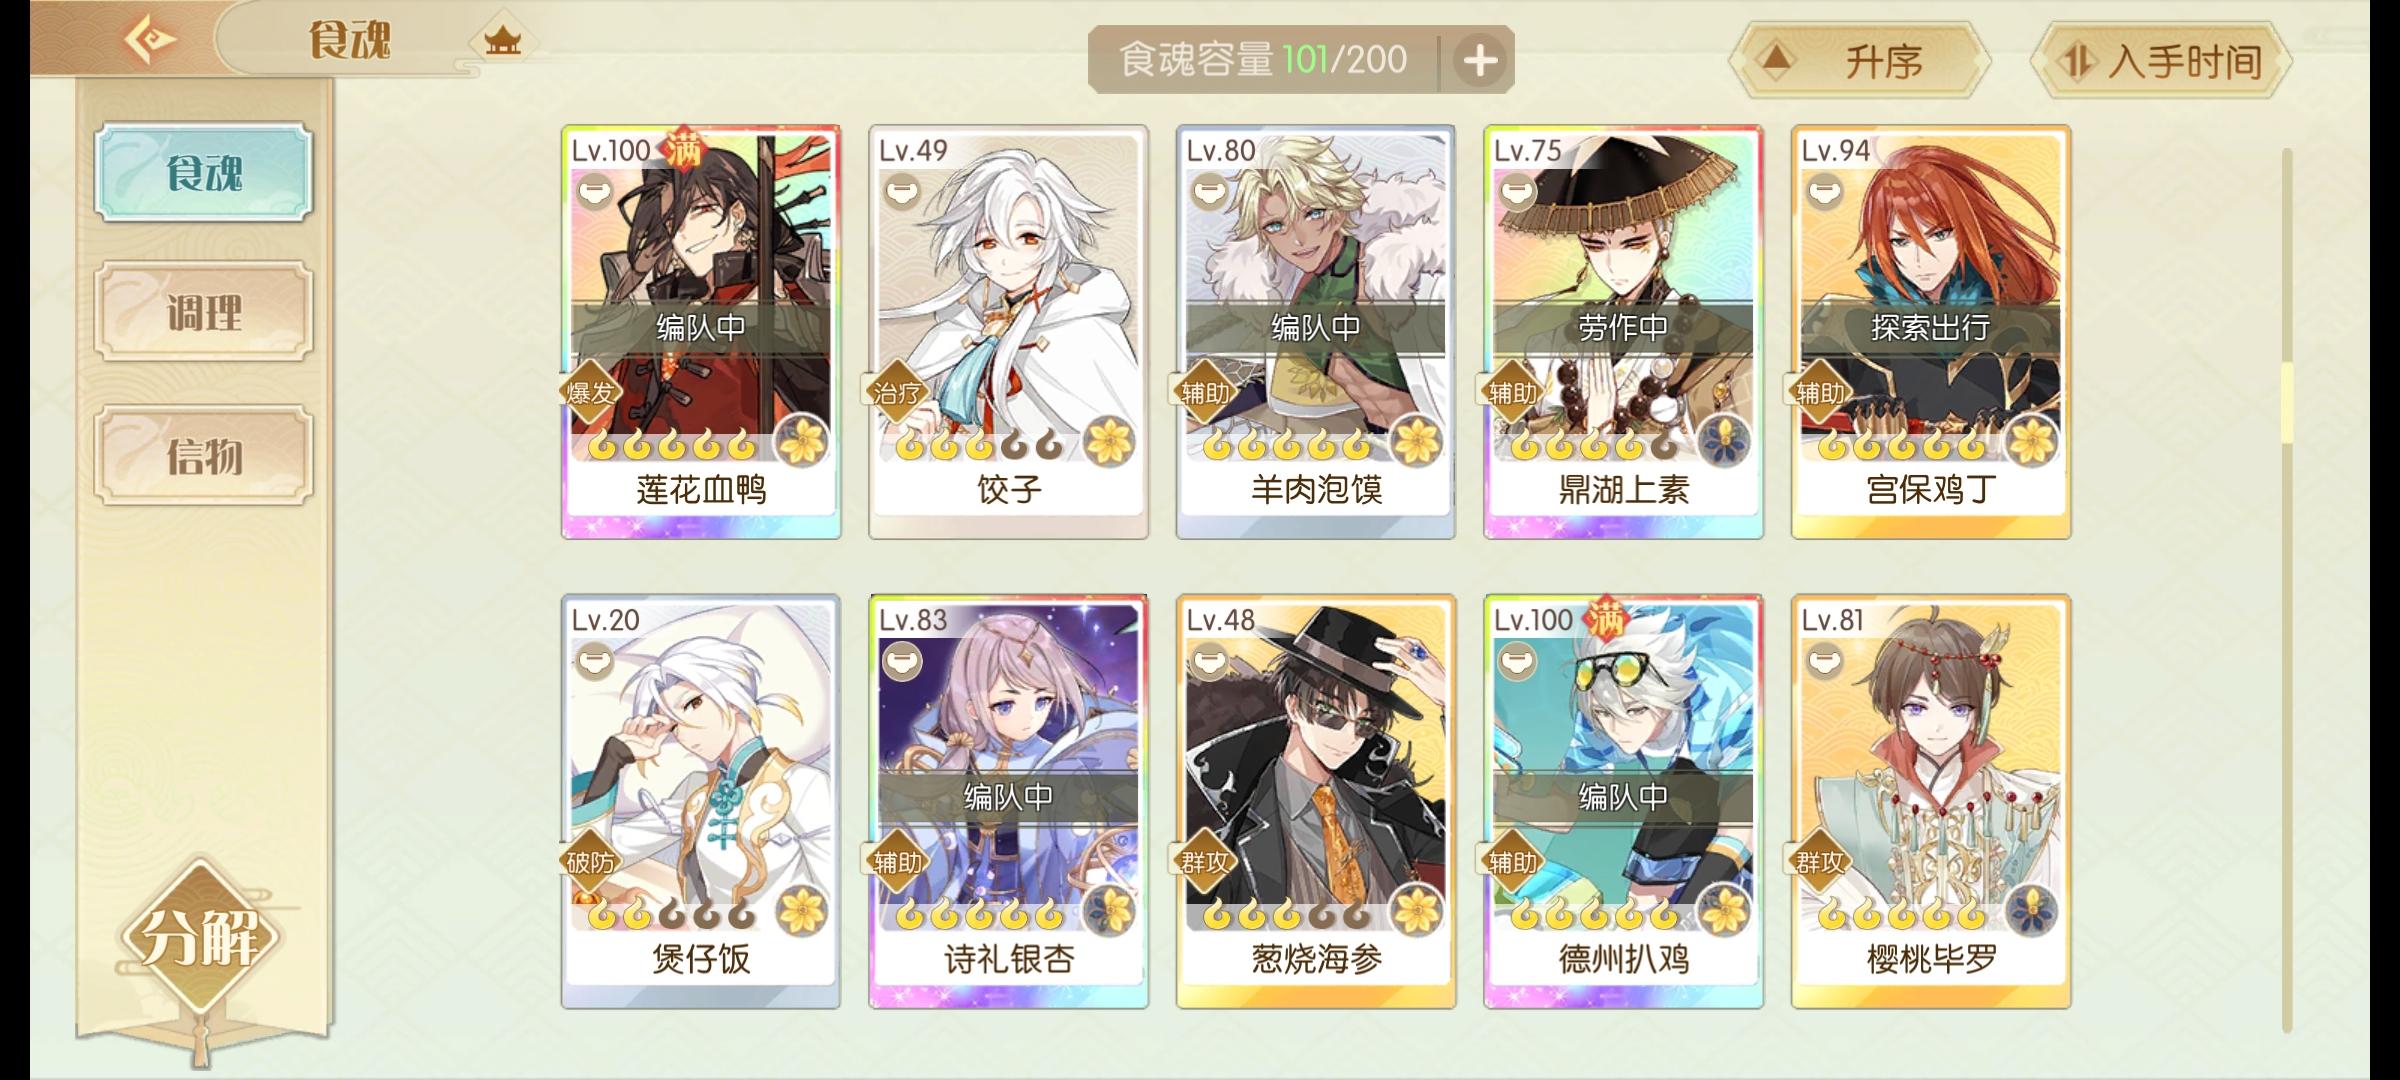
Task: Open the pavilion home icon
Action: click(x=502, y=41)
